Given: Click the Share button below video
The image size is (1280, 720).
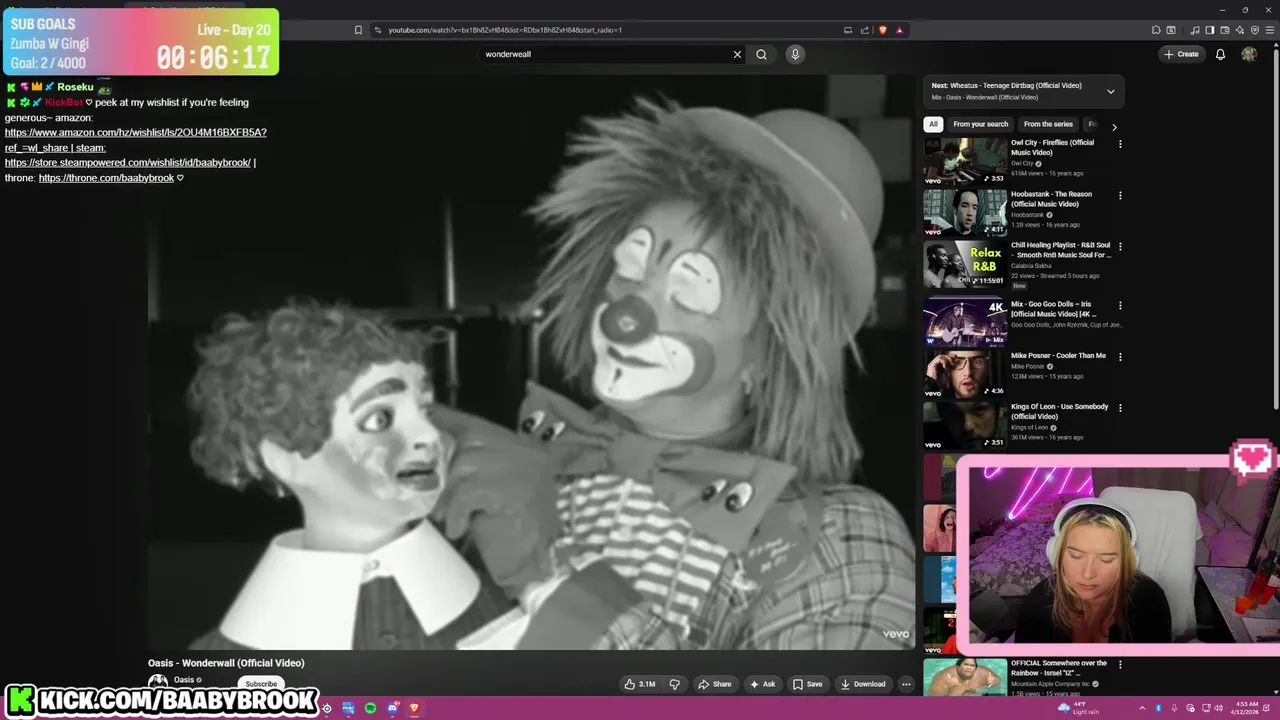Looking at the screenshot, I should pyautogui.click(x=715, y=684).
